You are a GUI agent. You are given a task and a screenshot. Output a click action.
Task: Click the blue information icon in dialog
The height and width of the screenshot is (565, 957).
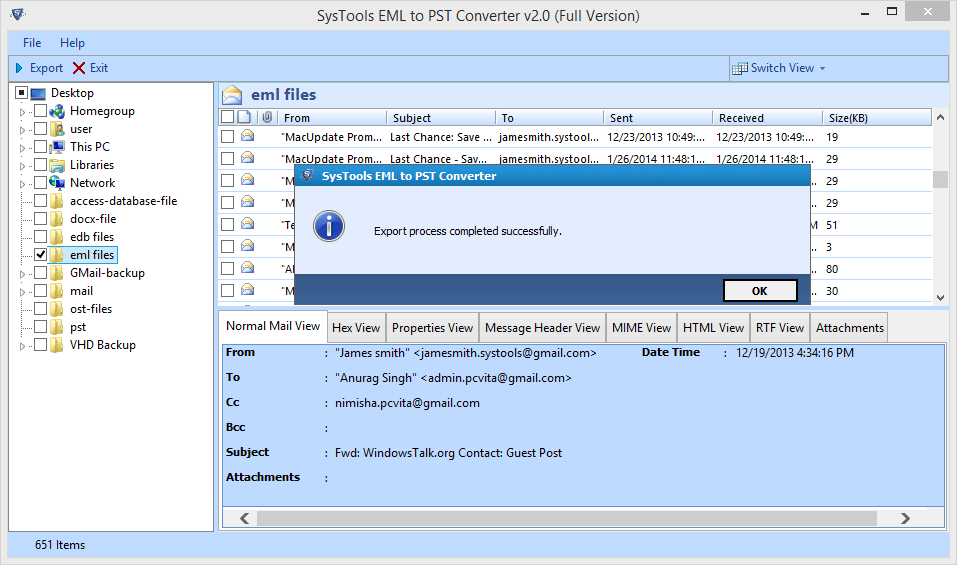tap(329, 226)
